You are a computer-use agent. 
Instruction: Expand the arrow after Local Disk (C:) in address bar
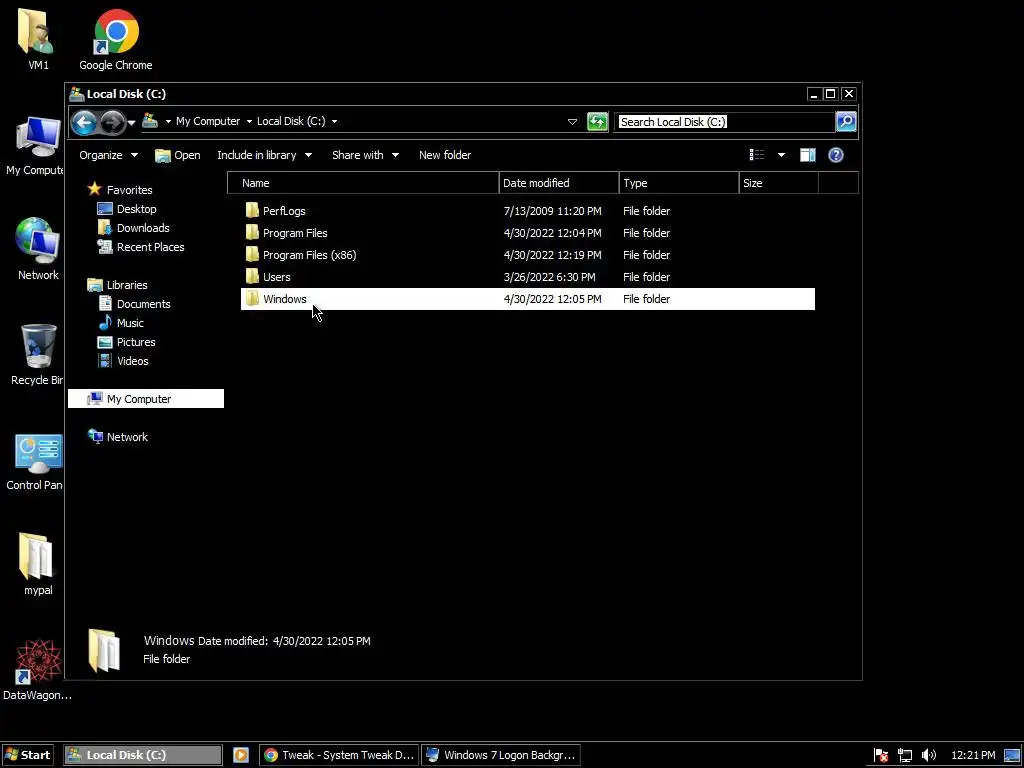point(334,121)
